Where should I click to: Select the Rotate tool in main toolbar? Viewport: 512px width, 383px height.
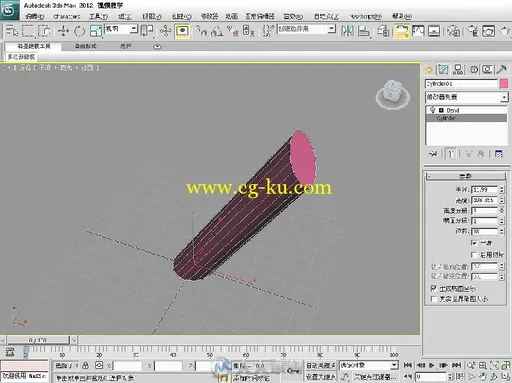coord(79,31)
